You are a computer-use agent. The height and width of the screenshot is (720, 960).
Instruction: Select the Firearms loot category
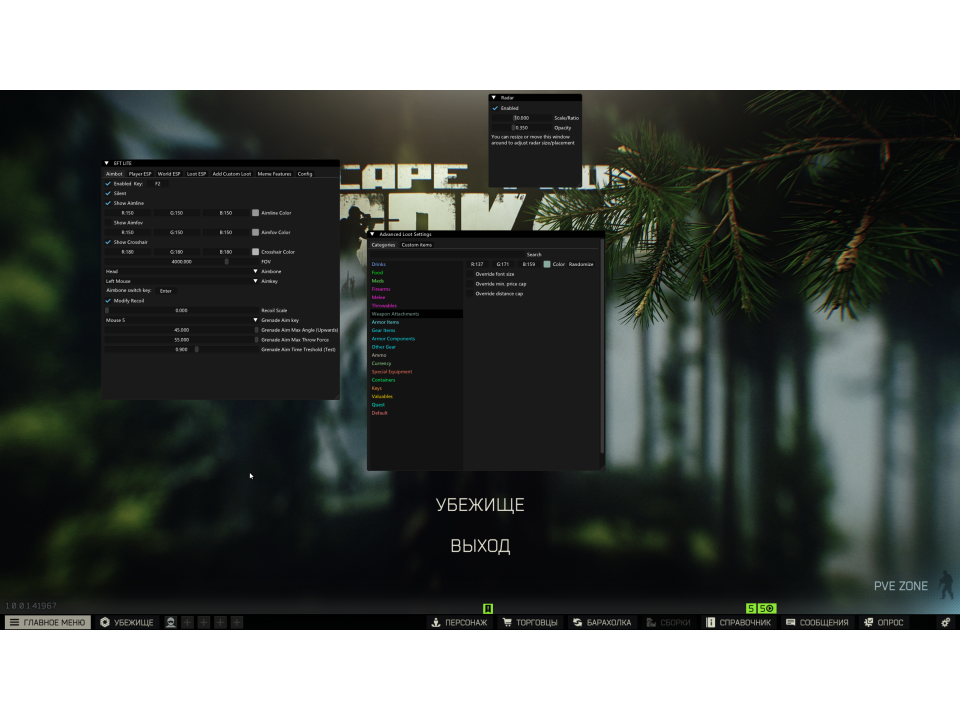(x=381, y=289)
